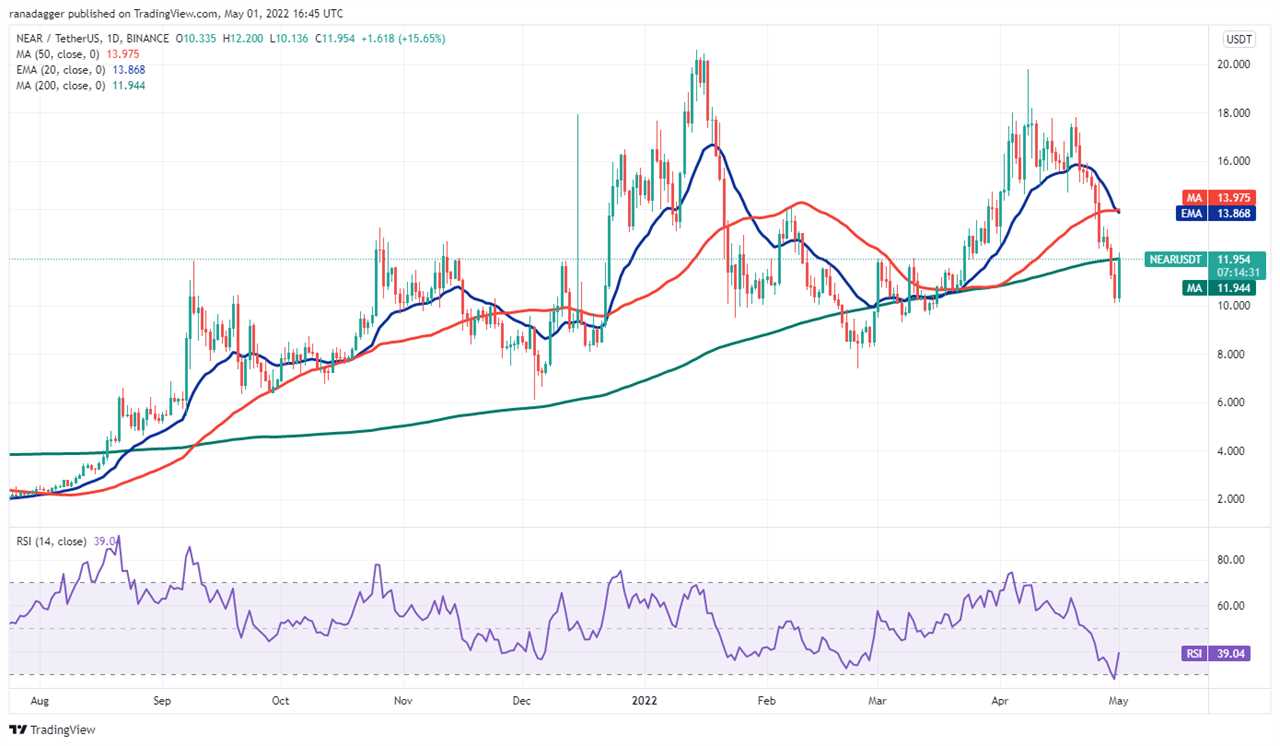Click the Sep label on time axis
The width and height of the screenshot is (1280, 746).
(163, 701)
